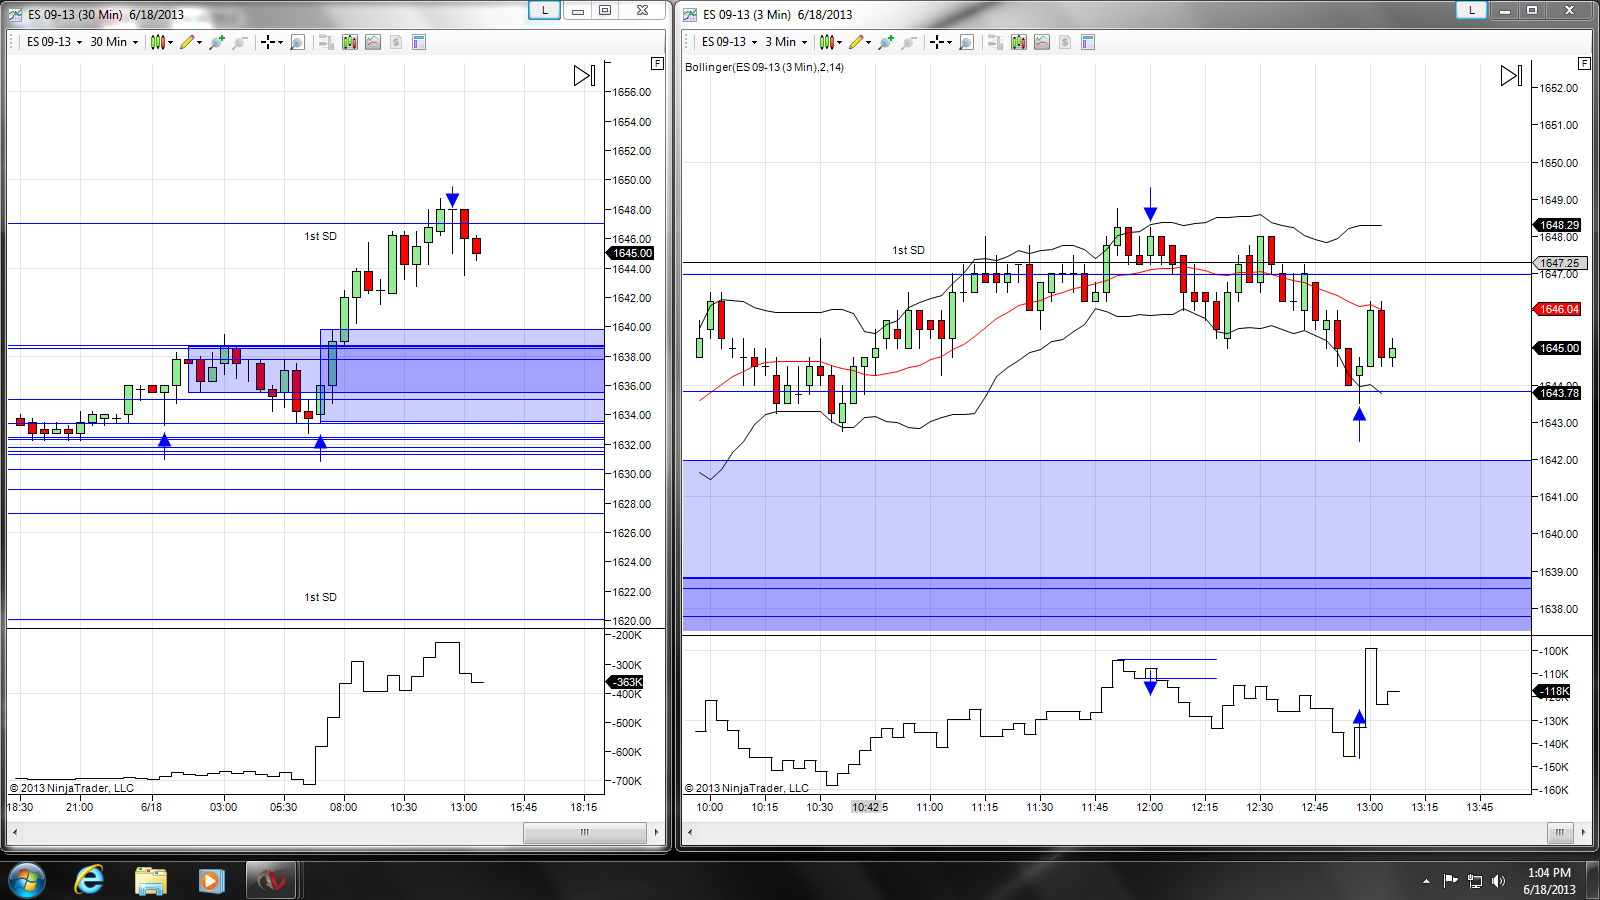1600x900 pixels.
Task: Open Data Series icon in 3 Min toolbar
Action: (x=1019, y=42)
